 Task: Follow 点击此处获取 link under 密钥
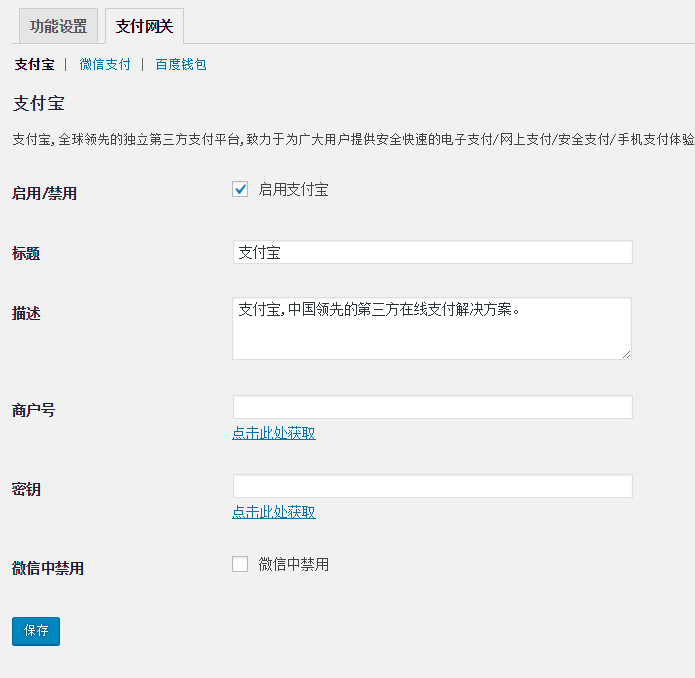(x=274, y=512)
